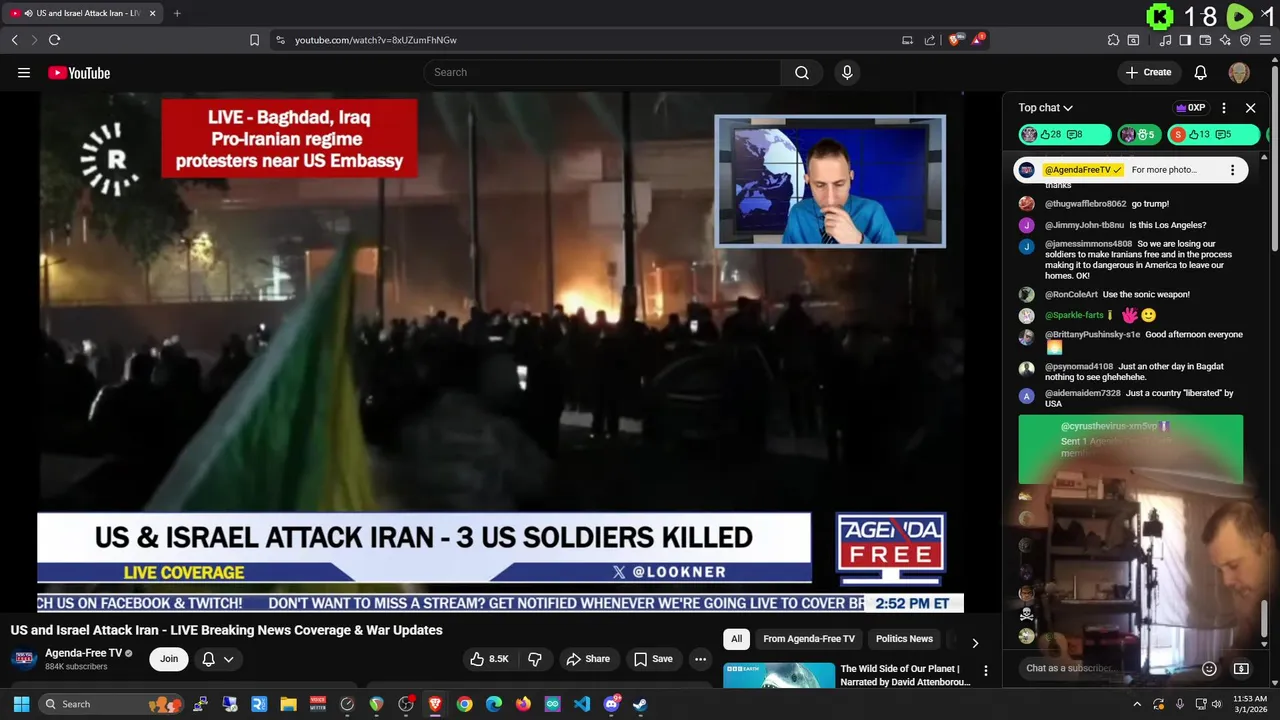Image resolution: width=1280 pixels, height=720 pixels.
Task: Open live chat options three dots
Action: coord(1224,108)
